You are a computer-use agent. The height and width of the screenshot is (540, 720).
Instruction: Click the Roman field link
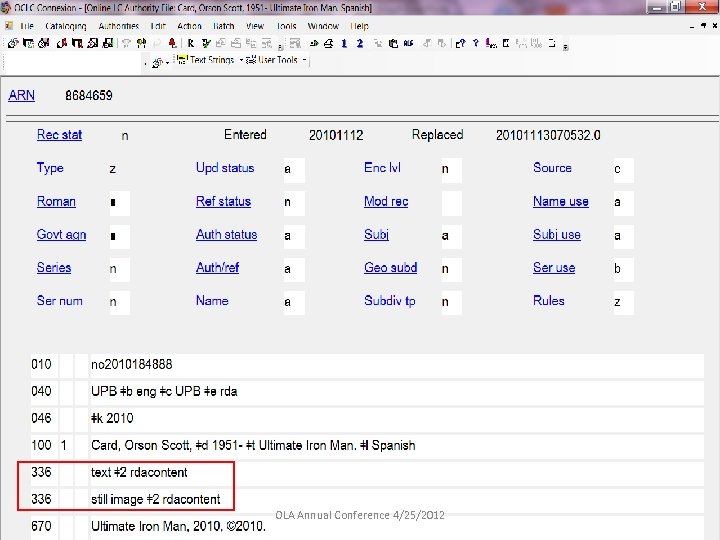click(x=56, y=201)
